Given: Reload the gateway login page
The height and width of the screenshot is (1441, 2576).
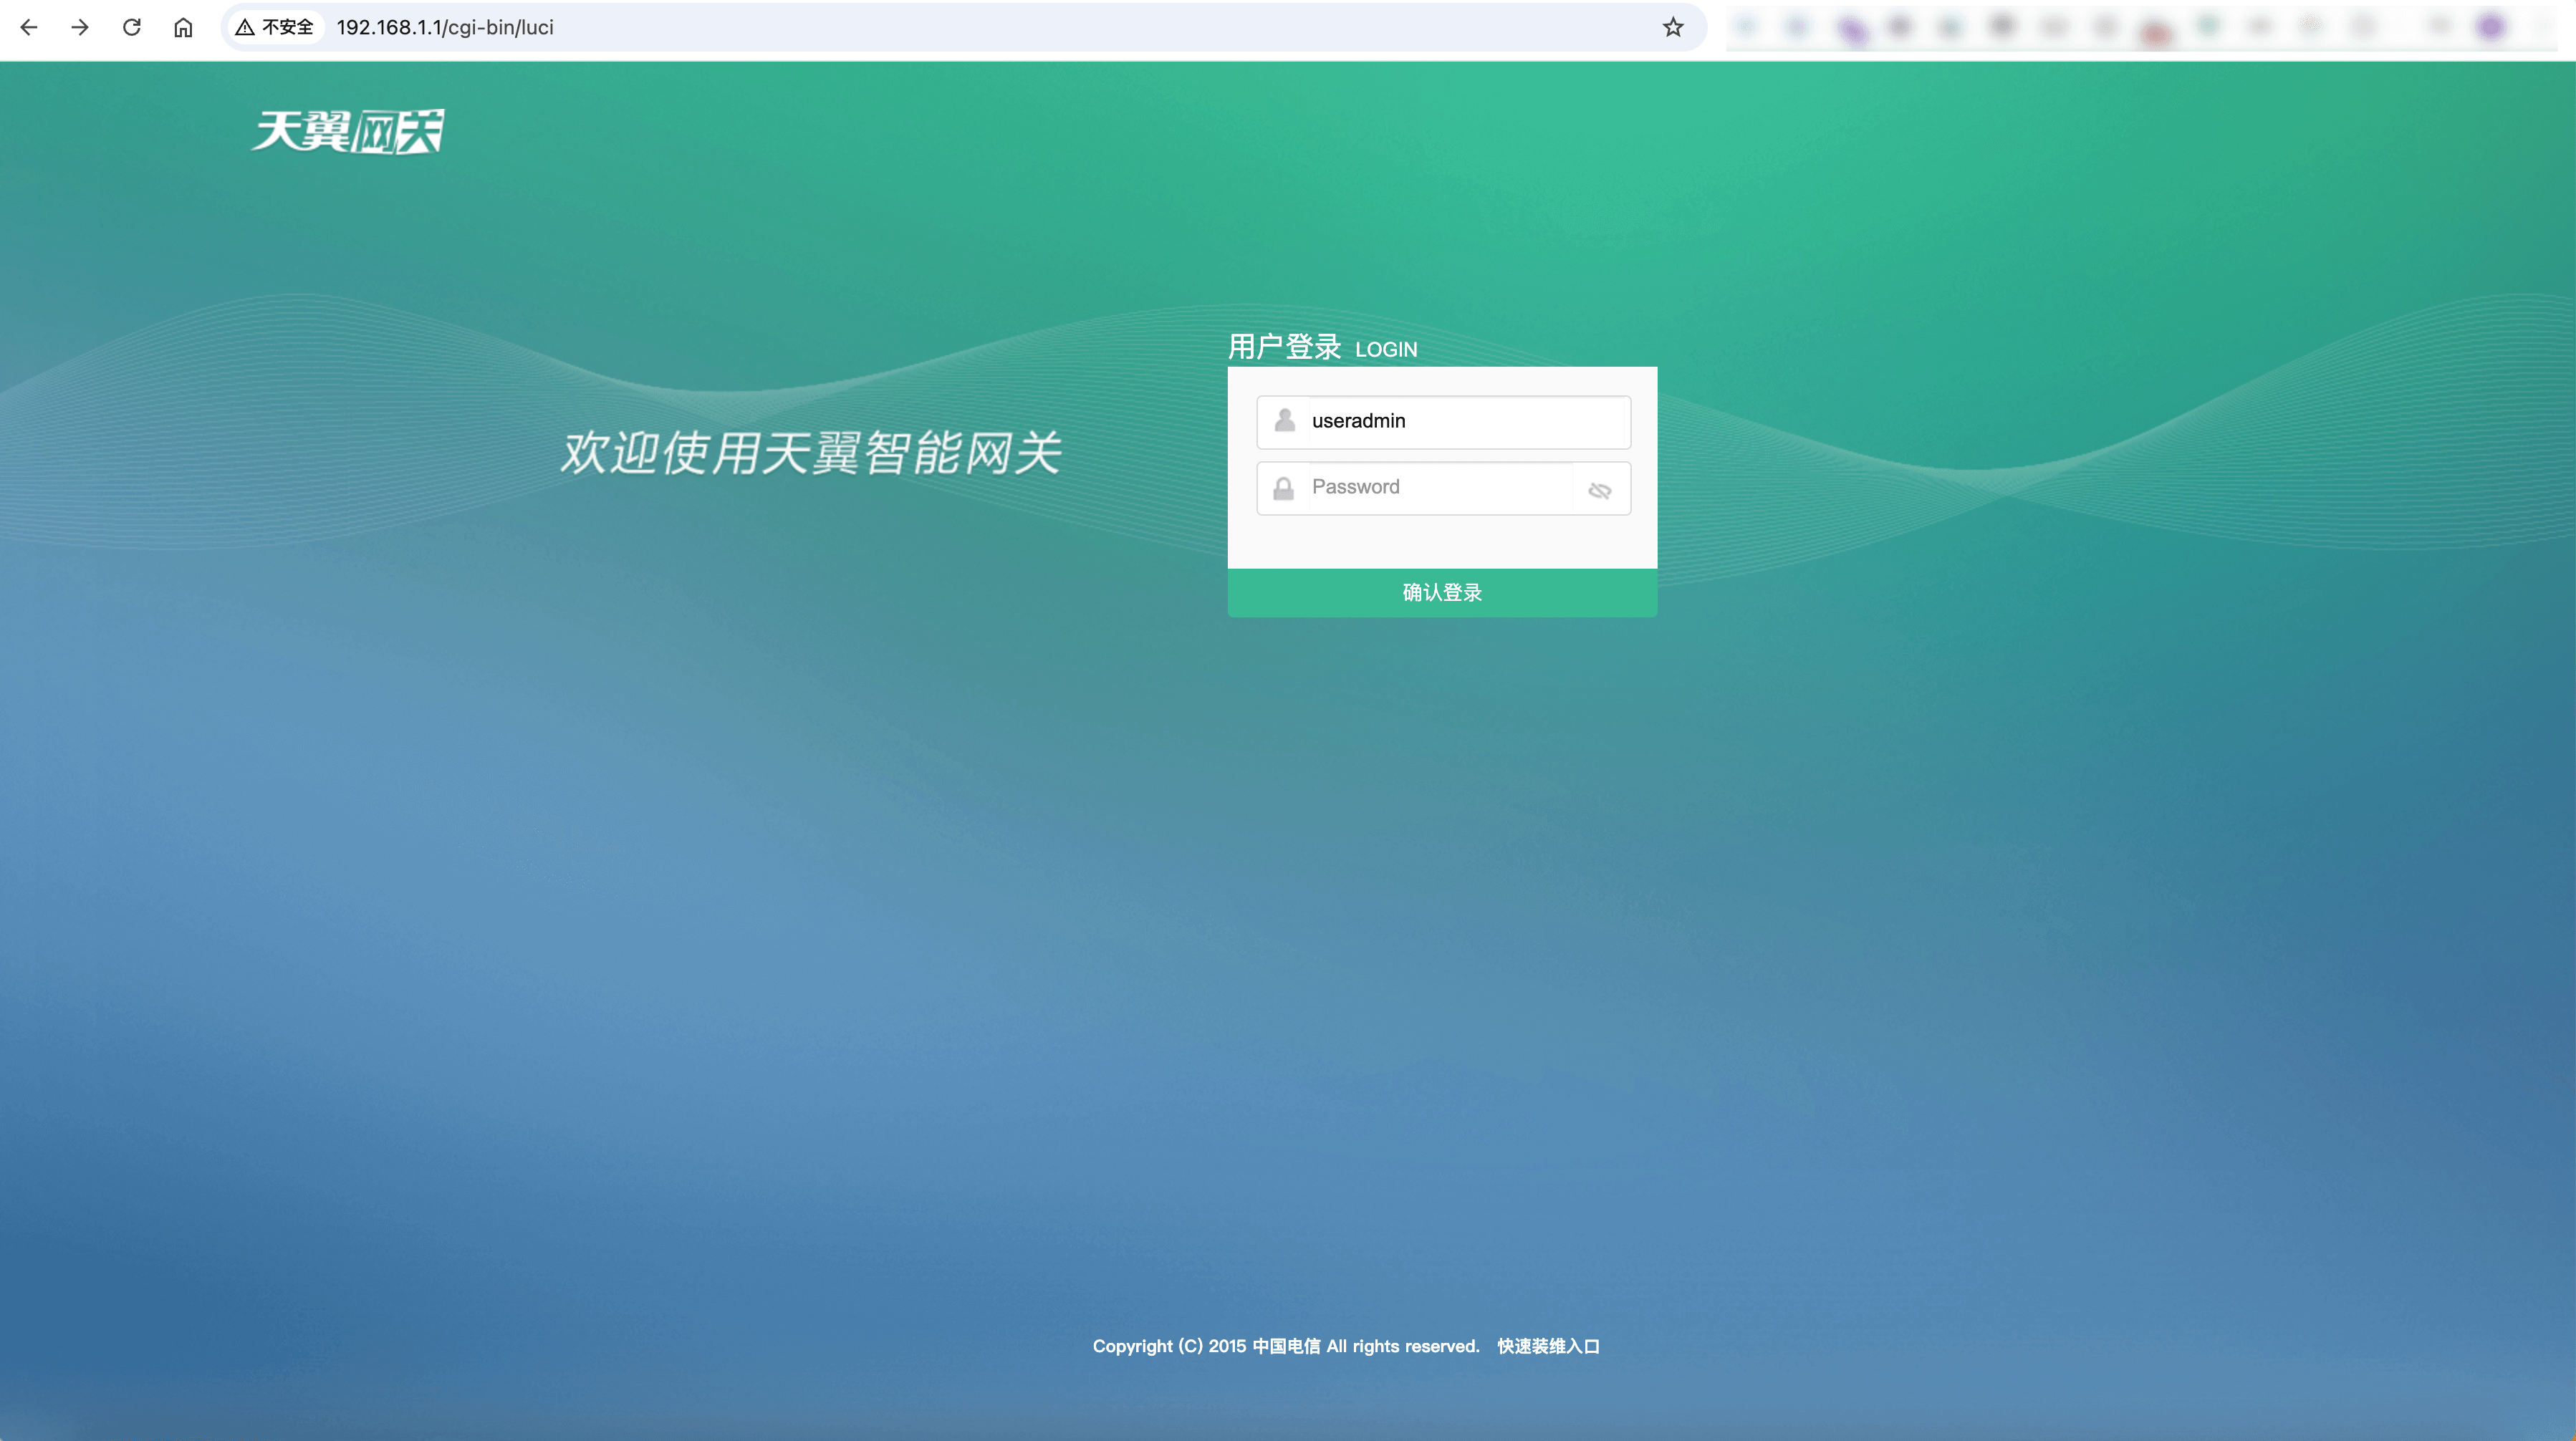Looking at the screenshot, I should pyautogui.click(x=132, y=27).
